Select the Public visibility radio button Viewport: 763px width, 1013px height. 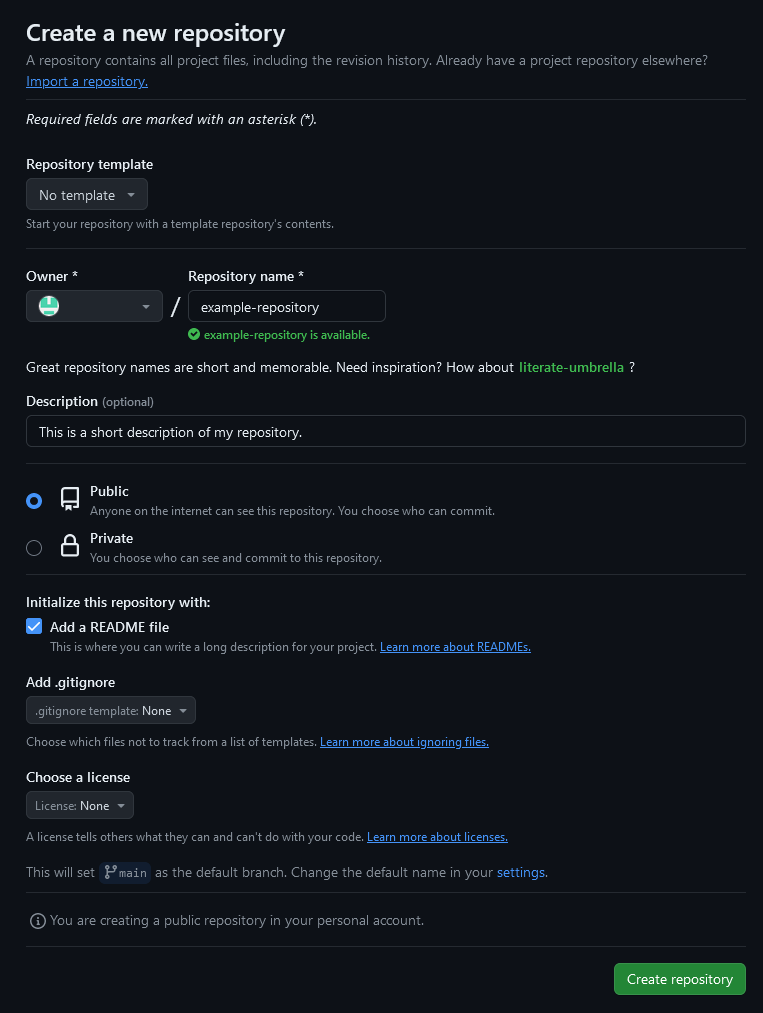pos(34,502)
